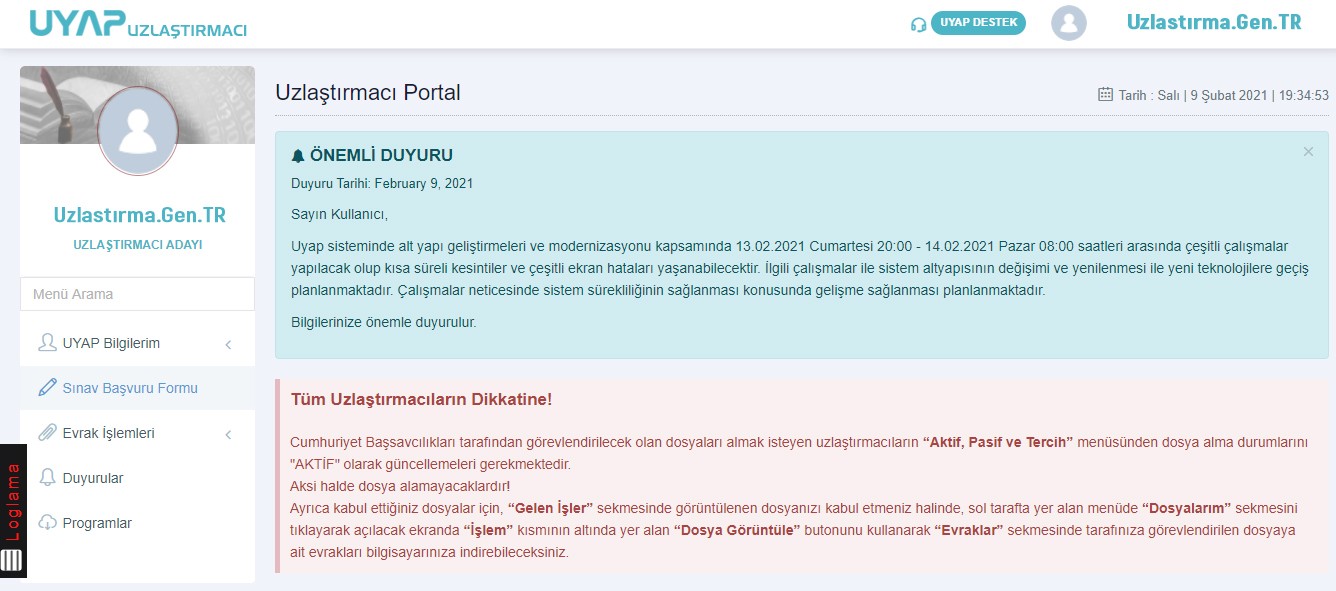Viewport: 1336px width, 591px height.
Task: Click the top-right user avatar icon
Action: point(1068,23)
